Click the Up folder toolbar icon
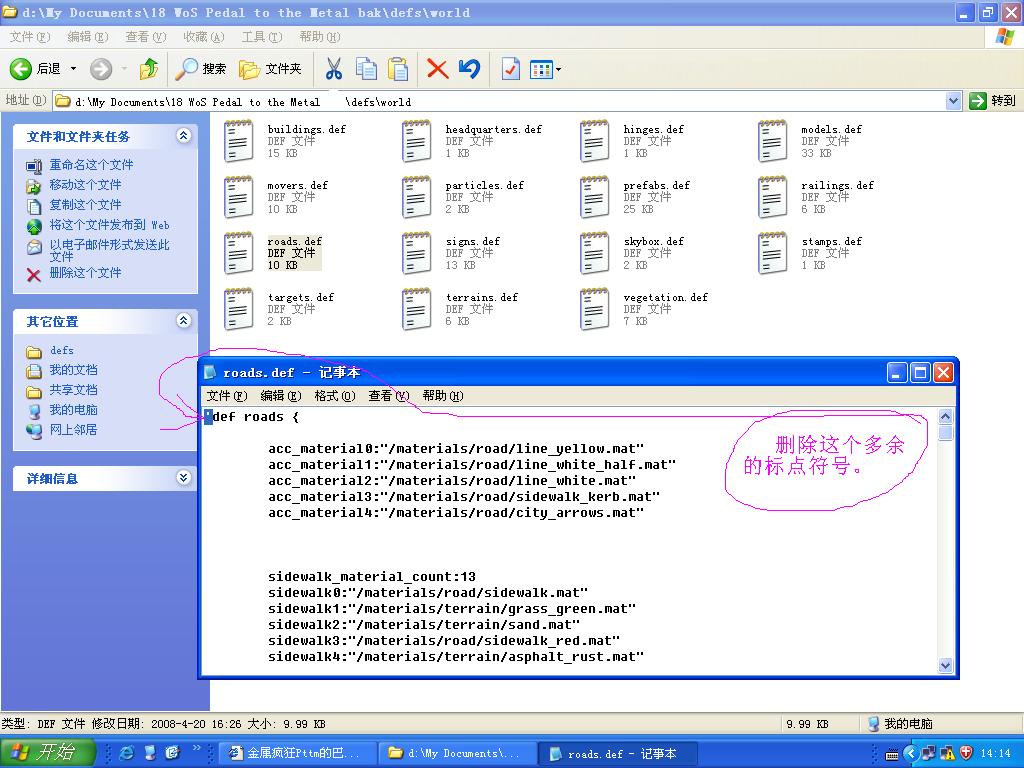Image resolution: width=1024 pixels, height=768 pixels. click(149, 69)
